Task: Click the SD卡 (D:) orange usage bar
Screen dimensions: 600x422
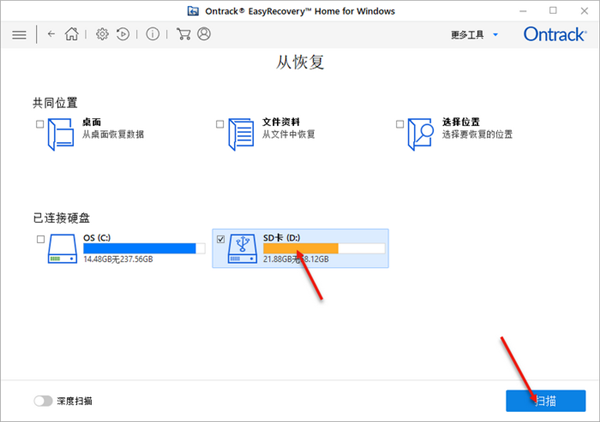Action: (324, 249)
